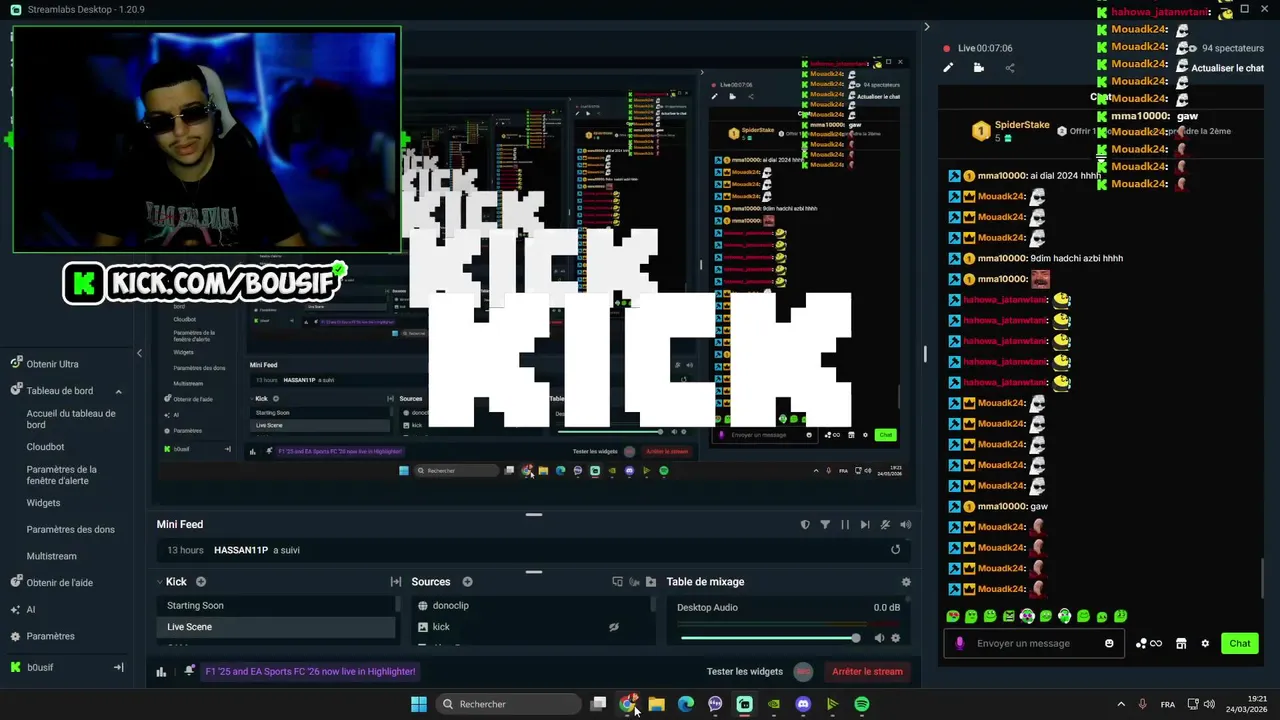The image size is (1280, 720).
Task: Refresh the HASSAN11P event in Mini Feed
Action: (895, 549)
